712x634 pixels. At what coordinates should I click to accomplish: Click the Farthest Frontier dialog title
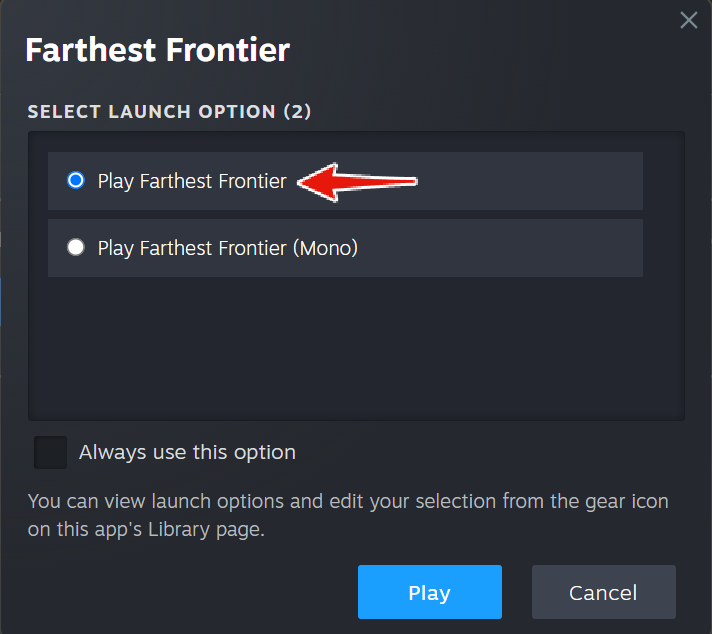(158, 50)
